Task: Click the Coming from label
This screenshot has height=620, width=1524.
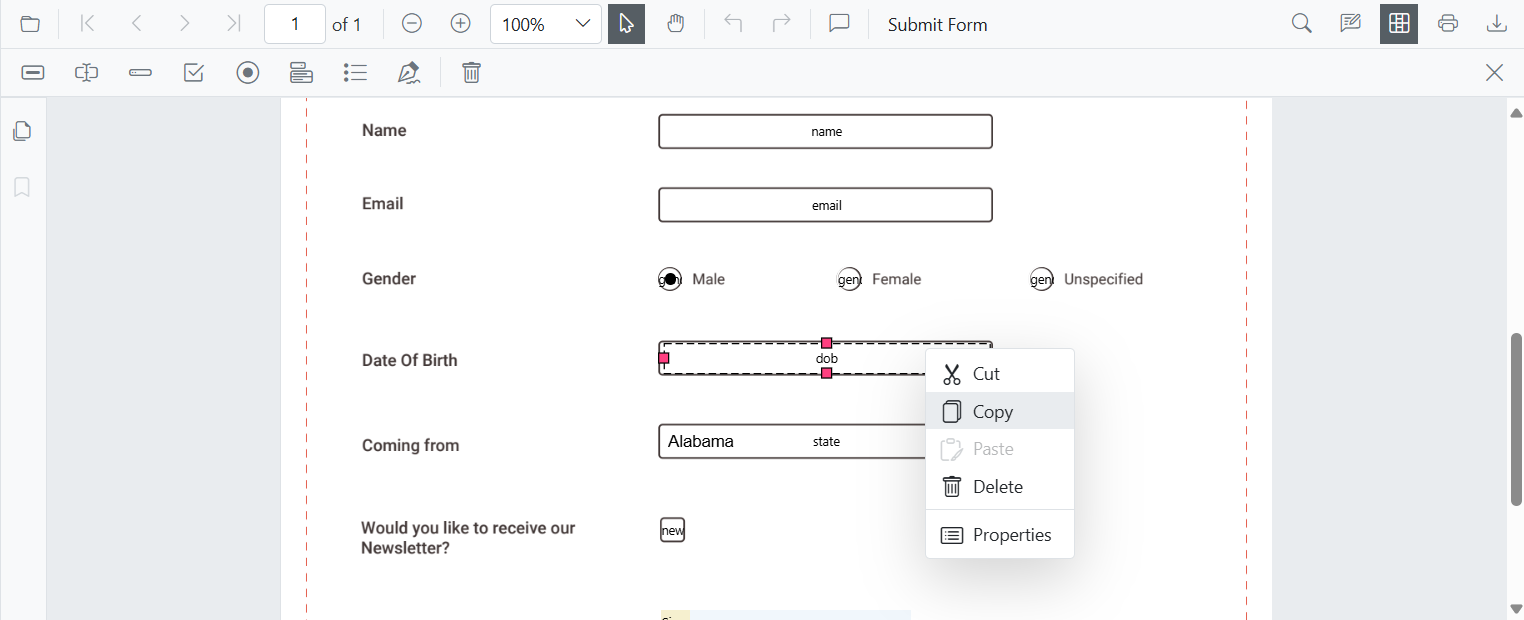Action: click(410, 445)
